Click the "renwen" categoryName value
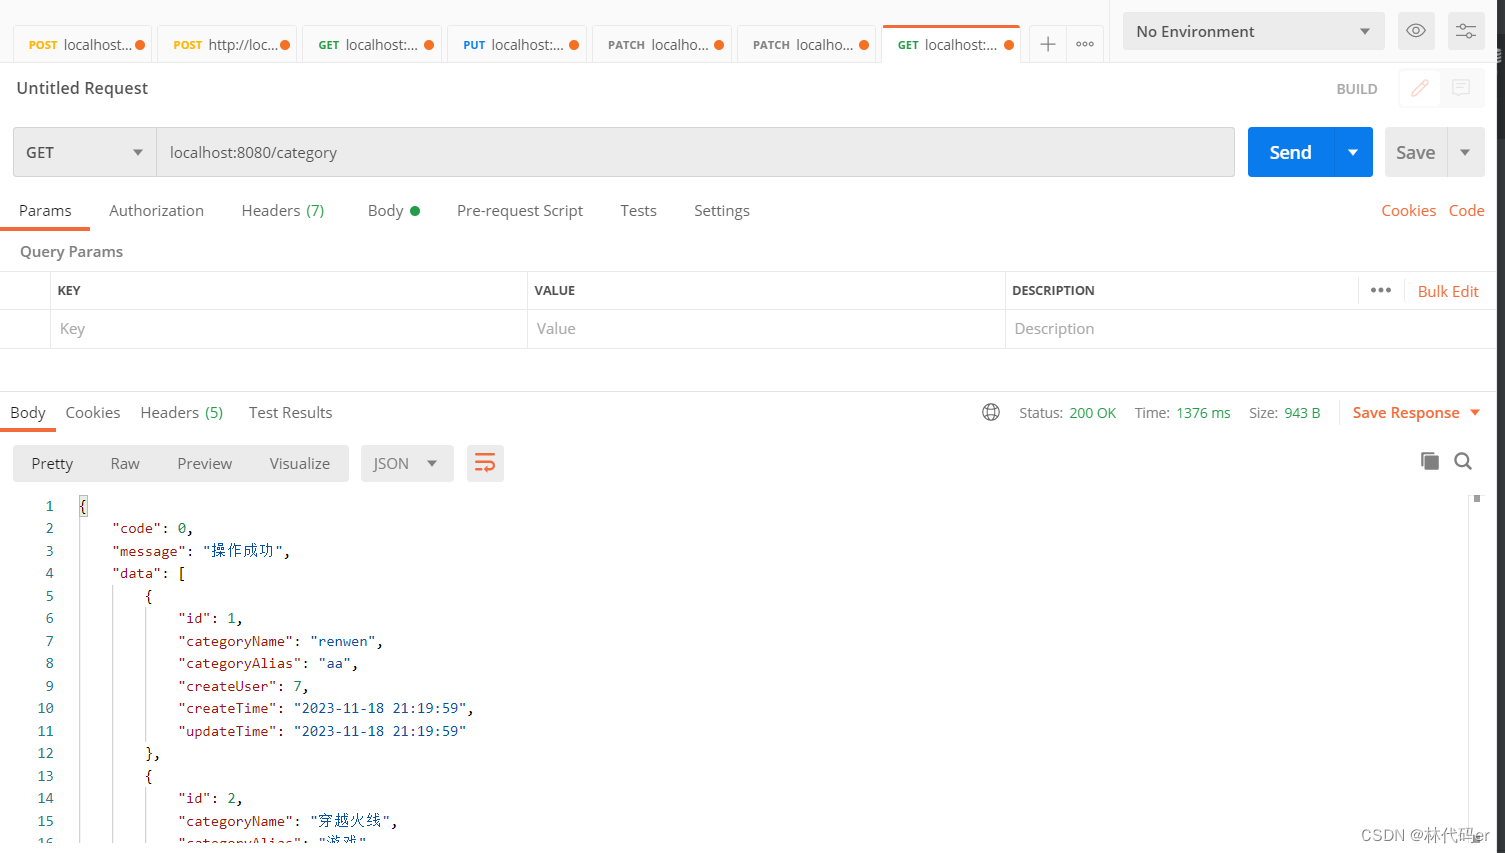This screenshot has height=853, width=1505. point(343,641)
